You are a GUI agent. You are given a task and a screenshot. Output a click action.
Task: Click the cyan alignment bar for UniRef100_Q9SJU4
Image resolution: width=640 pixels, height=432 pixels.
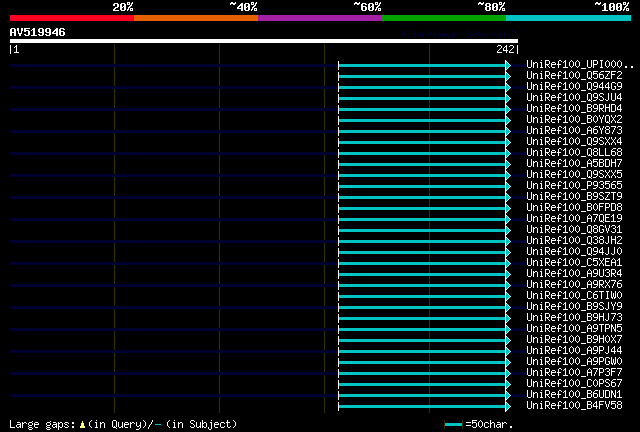coord(422,98)
